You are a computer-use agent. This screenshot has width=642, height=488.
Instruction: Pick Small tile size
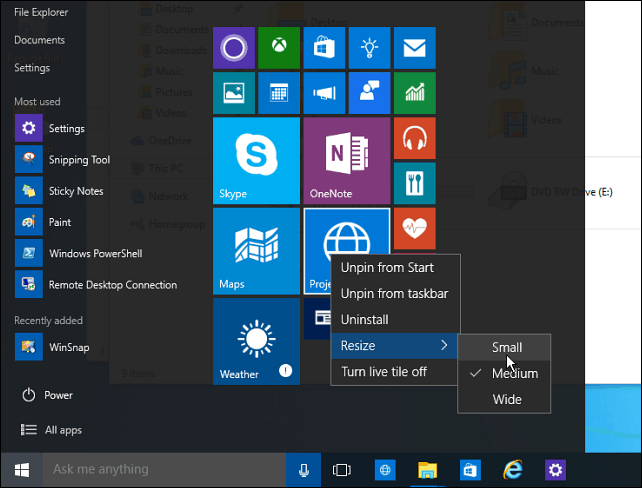(x=504, y=348)
